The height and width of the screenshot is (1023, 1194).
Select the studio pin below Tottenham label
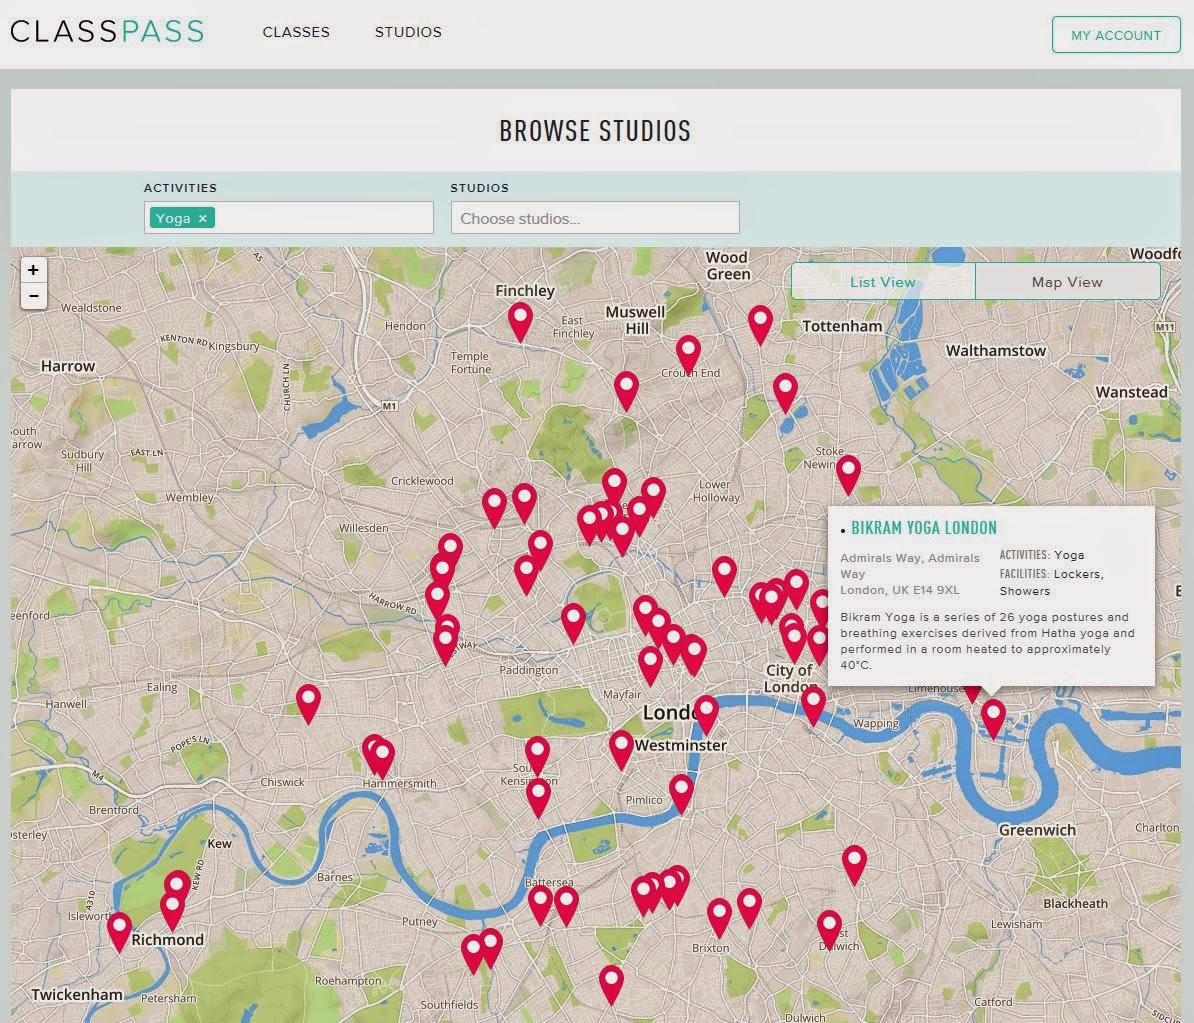click(x=785, y=390)
